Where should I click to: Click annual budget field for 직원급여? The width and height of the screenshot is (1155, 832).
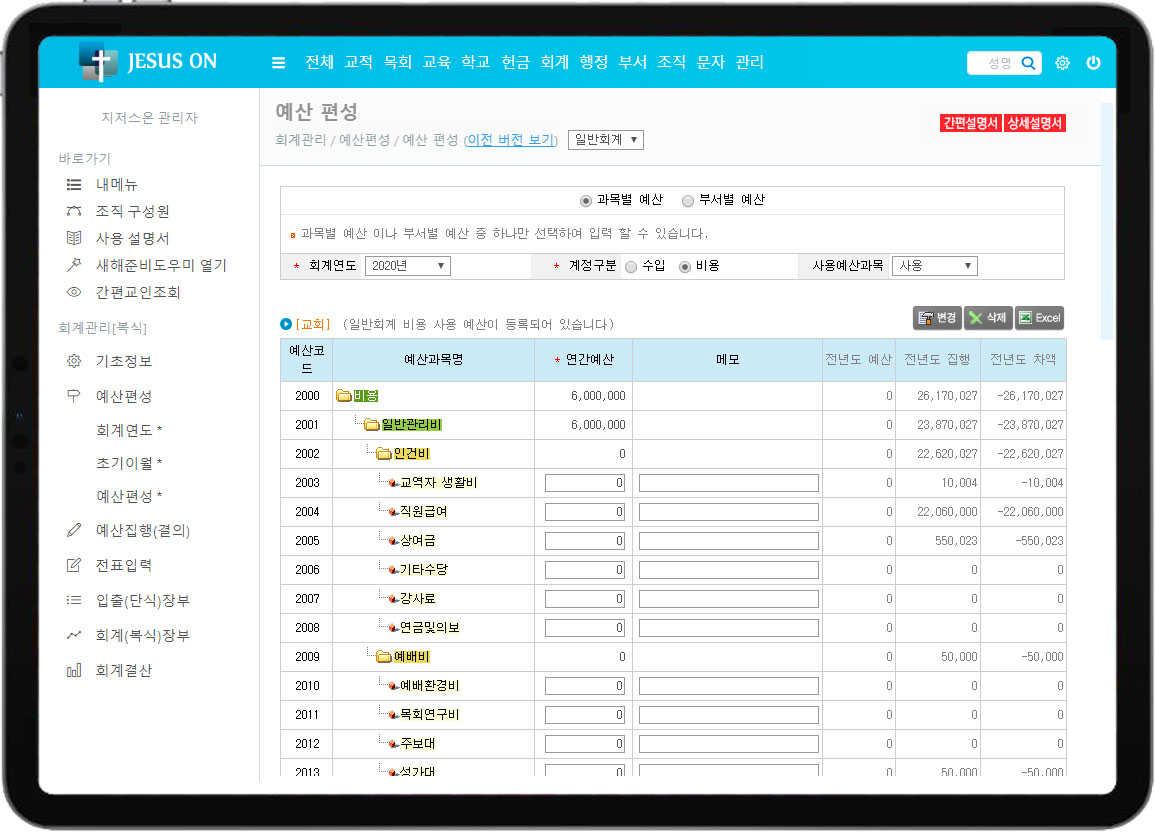(x=585, y=512)
